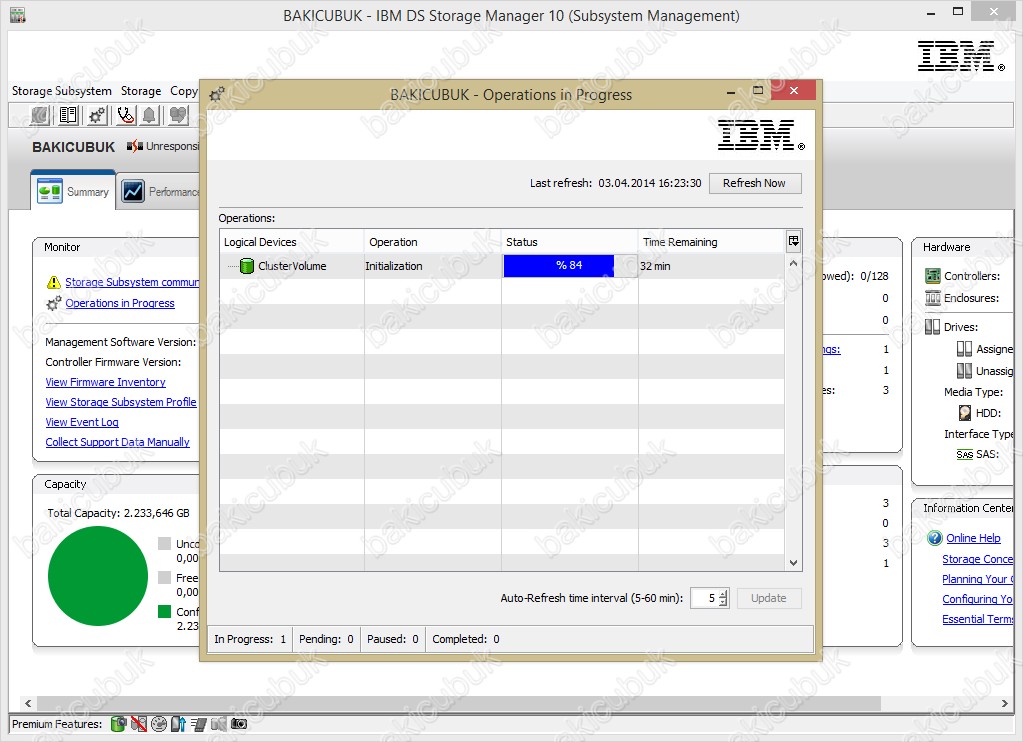The height and width of the screenshot is (742, 1023).
Task: Click the 84% initialization progress bar
Action: [570, 266]
